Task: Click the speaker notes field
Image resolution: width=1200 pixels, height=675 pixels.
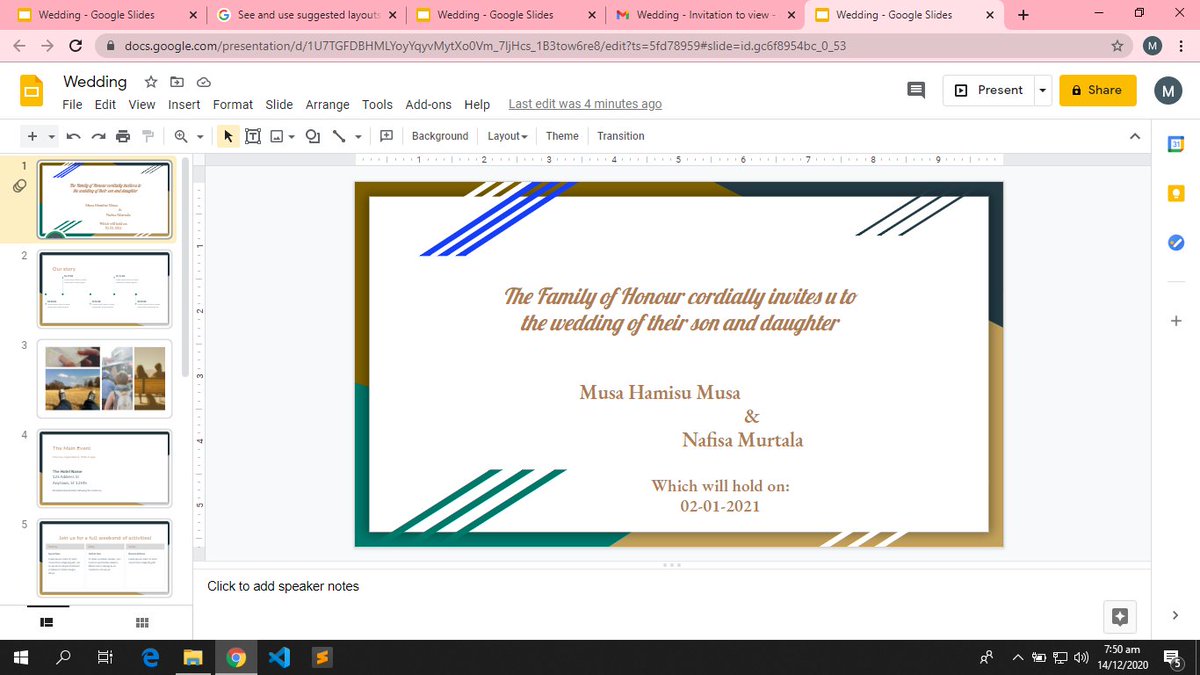Action: pyautogui.click(x=672, y=586)
